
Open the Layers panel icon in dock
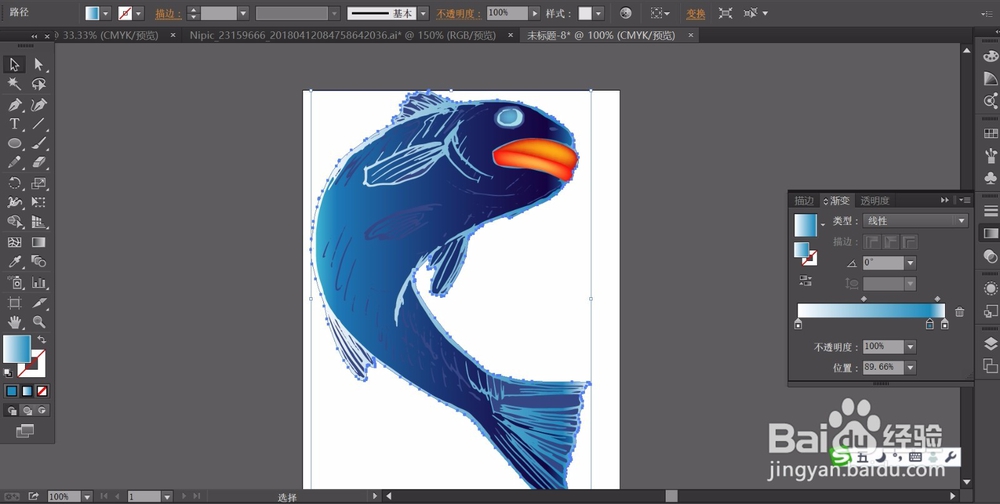[x=990, y=345]
